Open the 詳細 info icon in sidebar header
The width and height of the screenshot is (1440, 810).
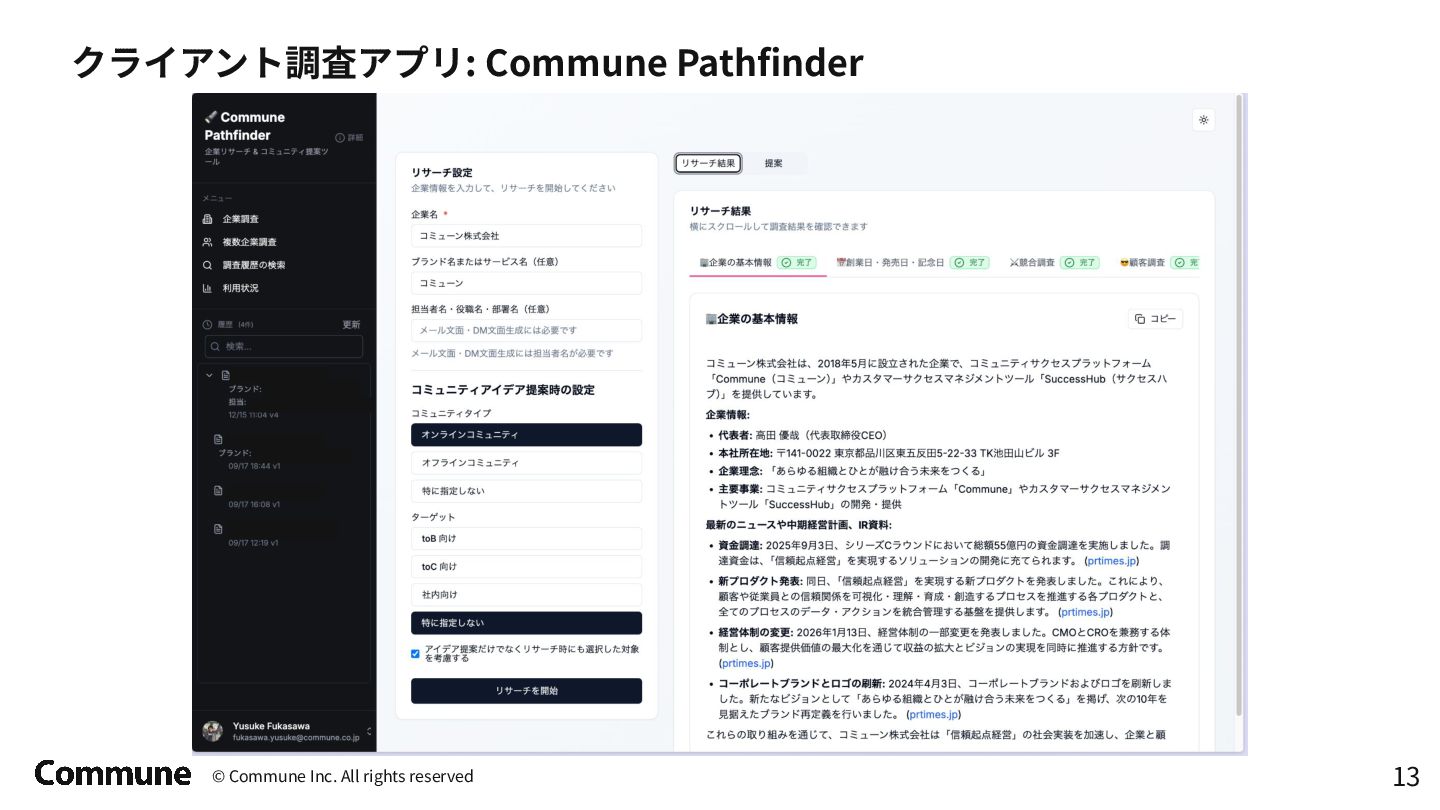coord(340,137)
